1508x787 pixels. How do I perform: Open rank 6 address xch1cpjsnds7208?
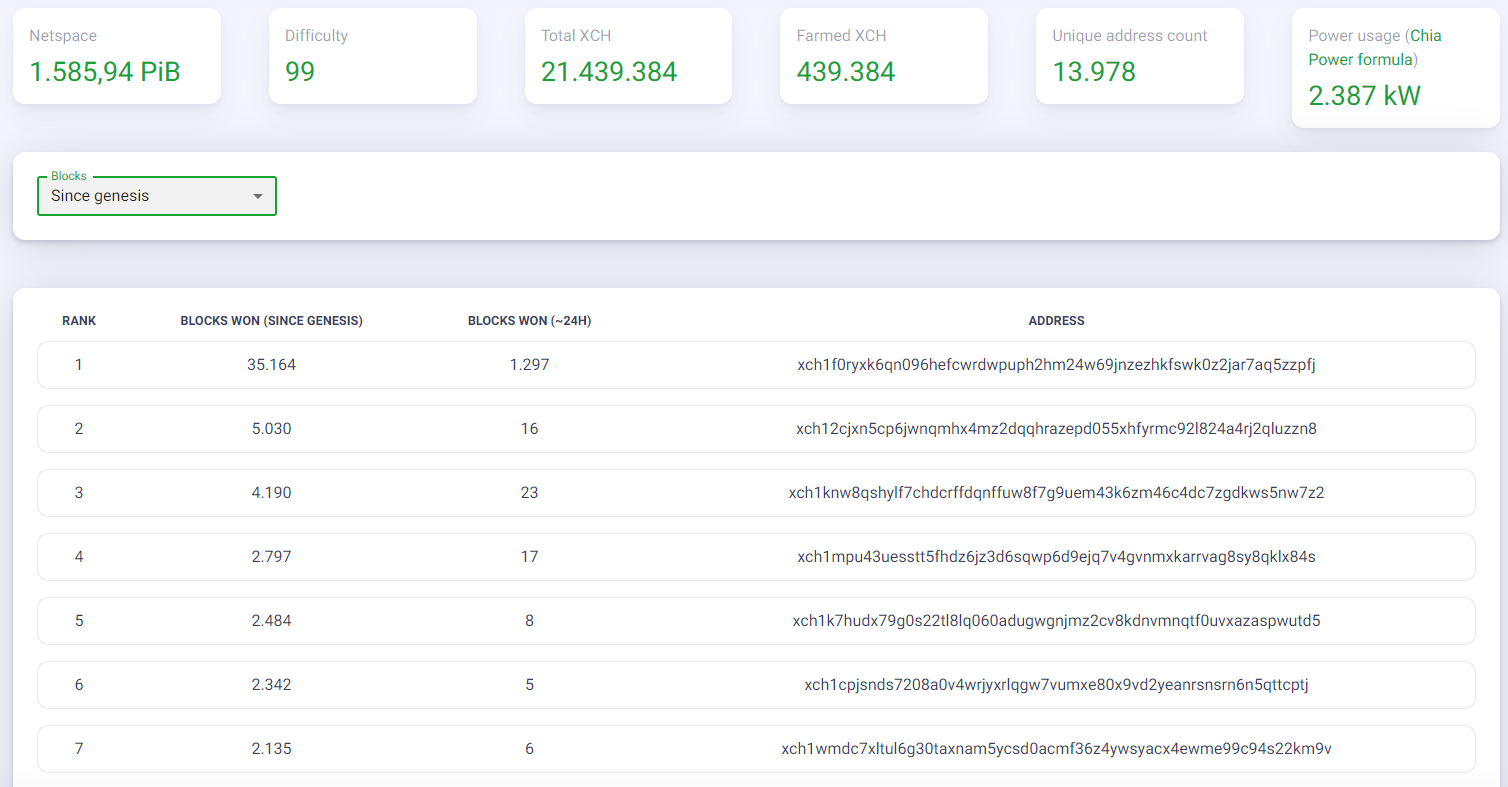(x=1056, y=685)
